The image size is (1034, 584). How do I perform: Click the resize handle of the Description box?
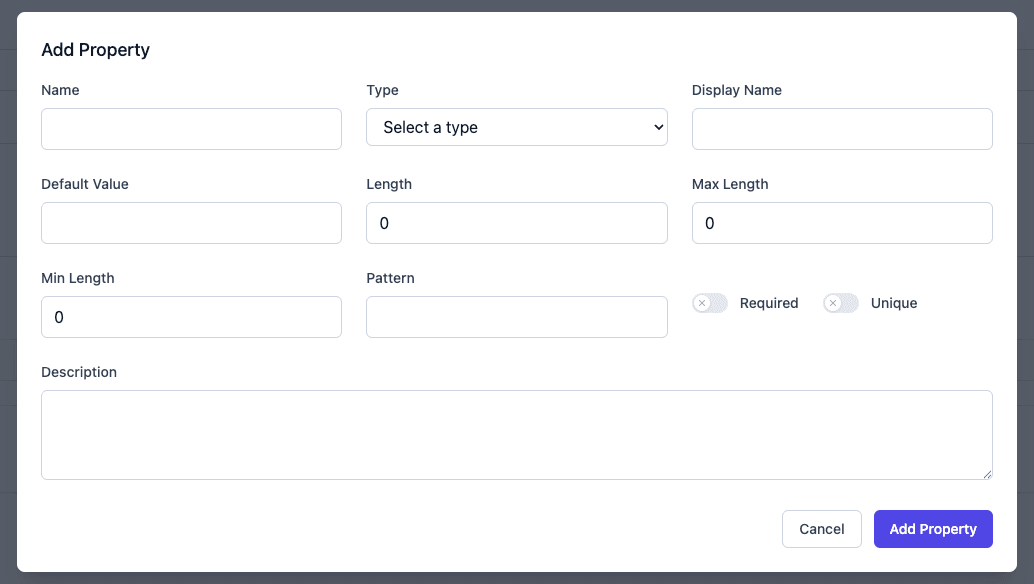tap(987, 475)
